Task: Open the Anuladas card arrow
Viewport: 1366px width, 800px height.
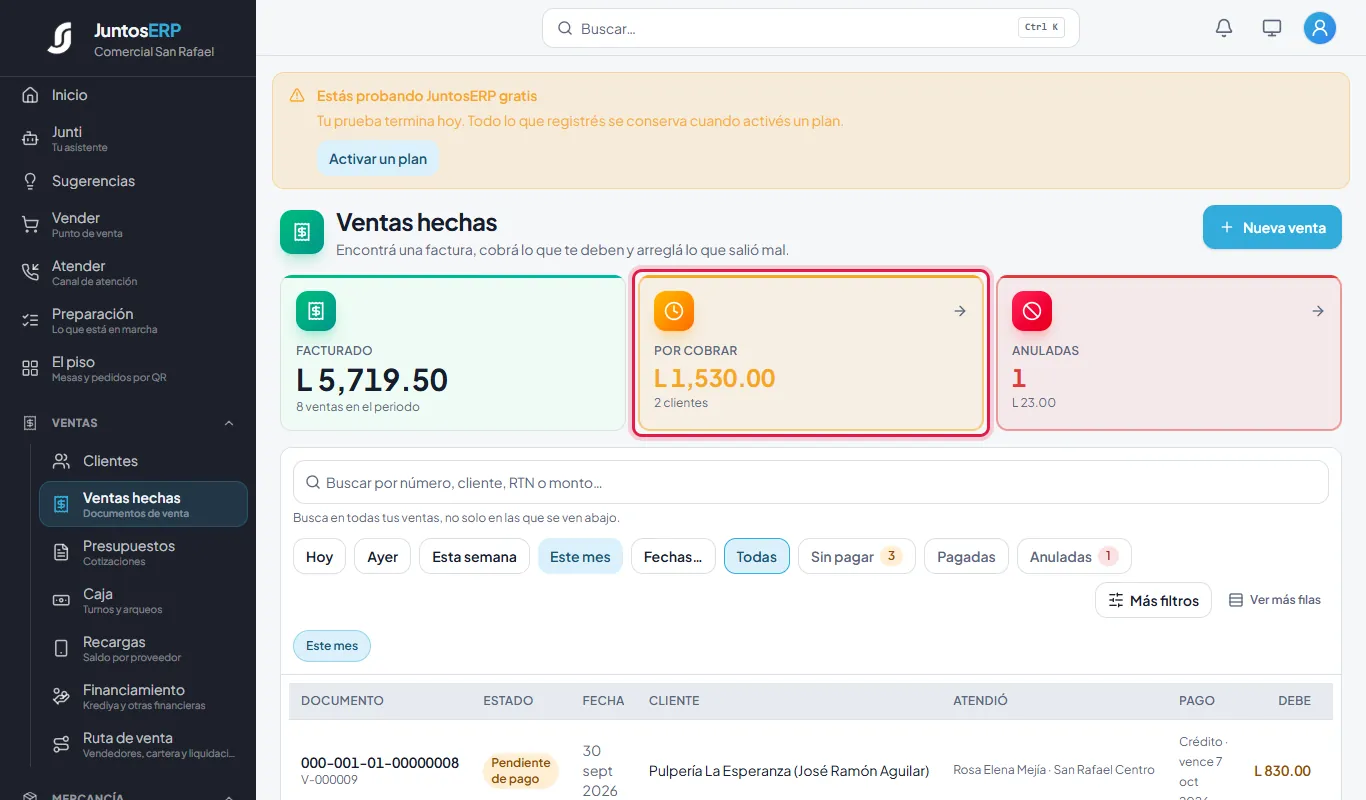Action: pos(1318,311)
